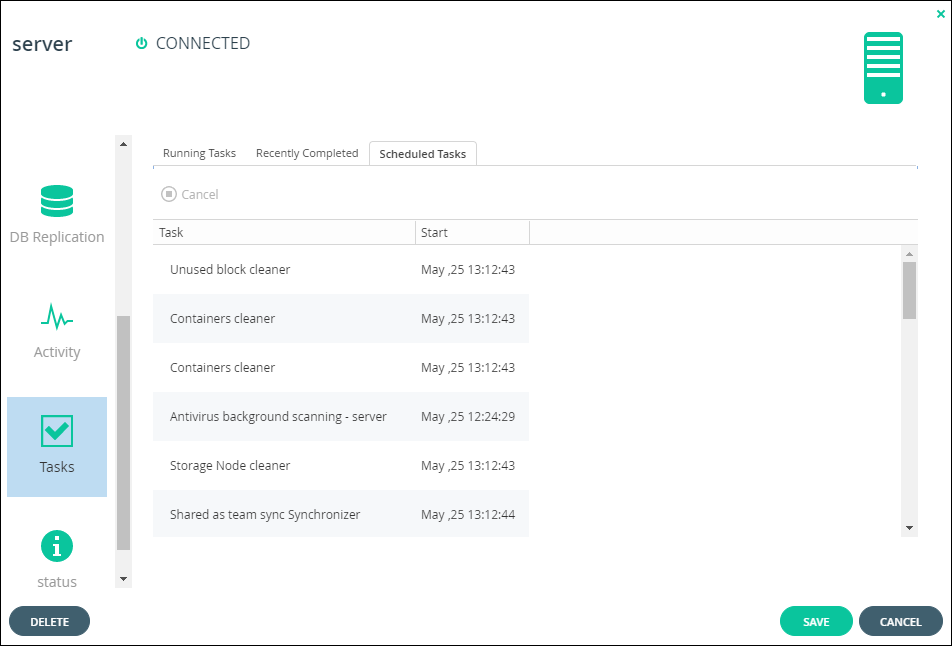The width and height of the screenshot is (952, 646).
Task: Click the sidebar scroll down arrow
Action: [123, 579]
